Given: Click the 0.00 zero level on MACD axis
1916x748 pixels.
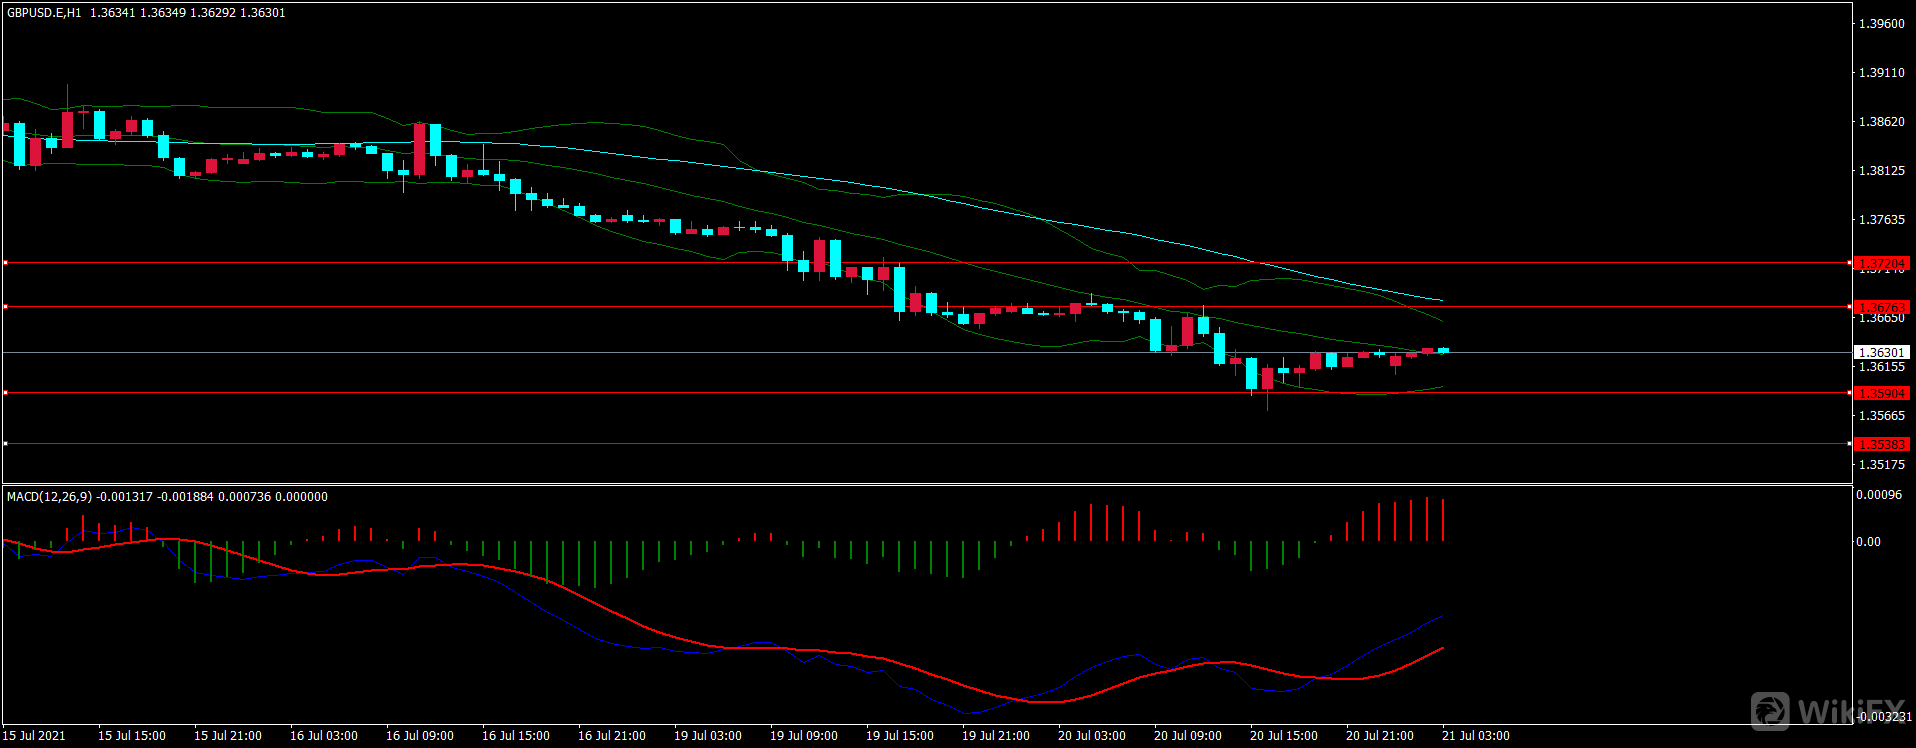Looking at the screenshot, I should tap(1868, 542).
